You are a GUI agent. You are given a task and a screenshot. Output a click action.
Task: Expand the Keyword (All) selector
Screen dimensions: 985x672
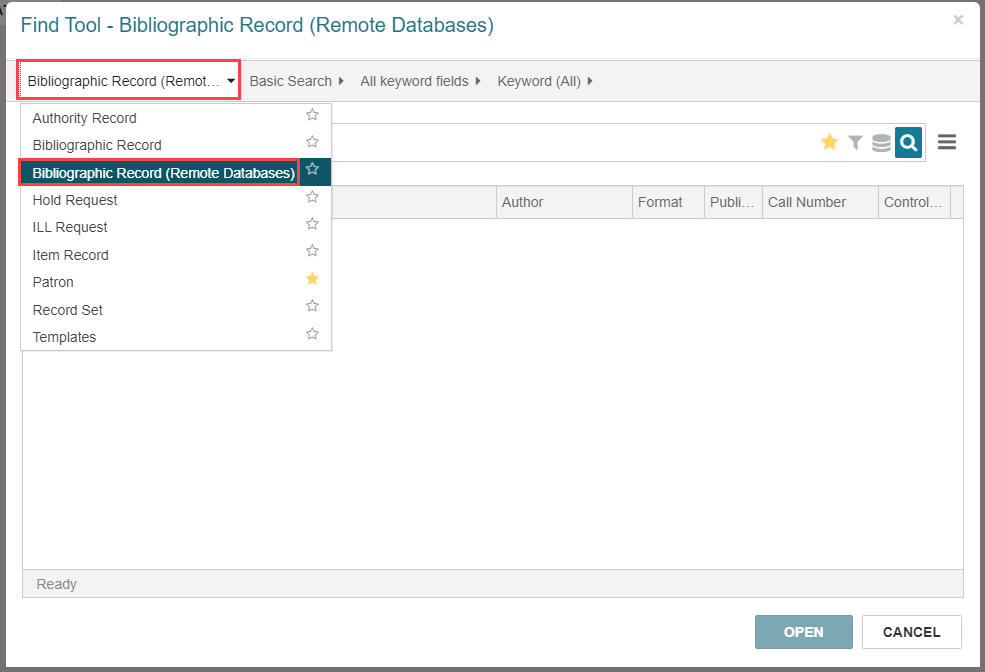[x=545, y=81]
